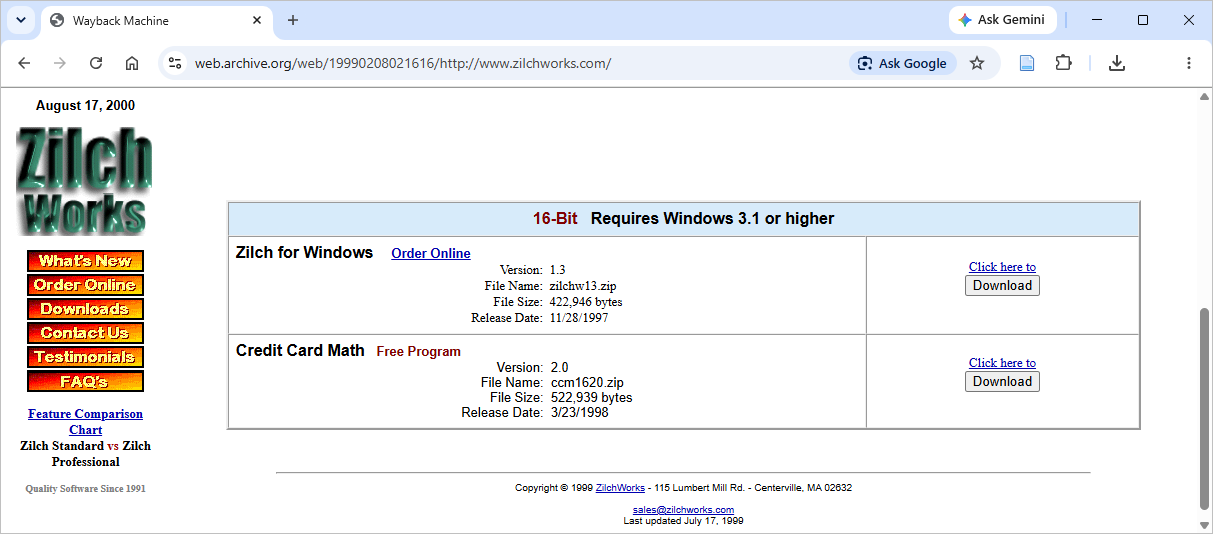Screen dimensions: 1213x534
Task: Open the Order Online sidebar button
Action: click(85, 285)
